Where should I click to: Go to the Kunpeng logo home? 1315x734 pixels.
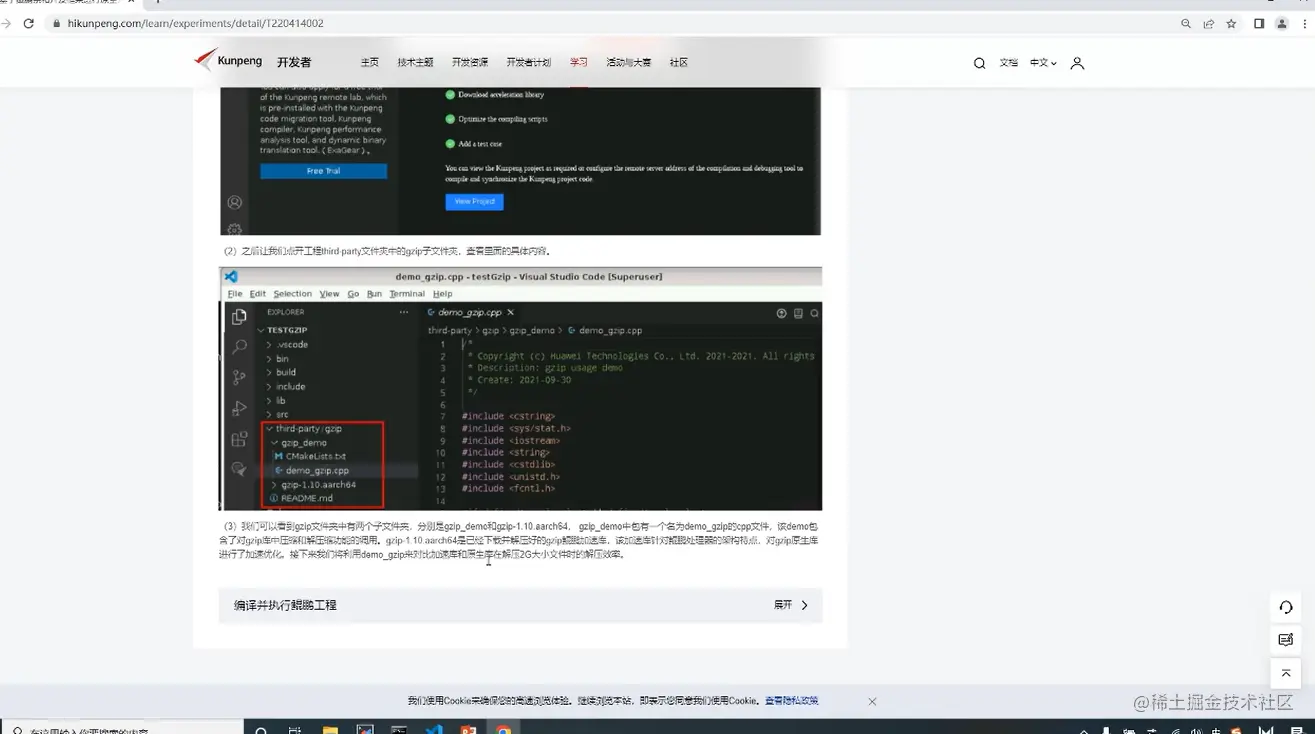pyautogui.click(x=228, y=60)
